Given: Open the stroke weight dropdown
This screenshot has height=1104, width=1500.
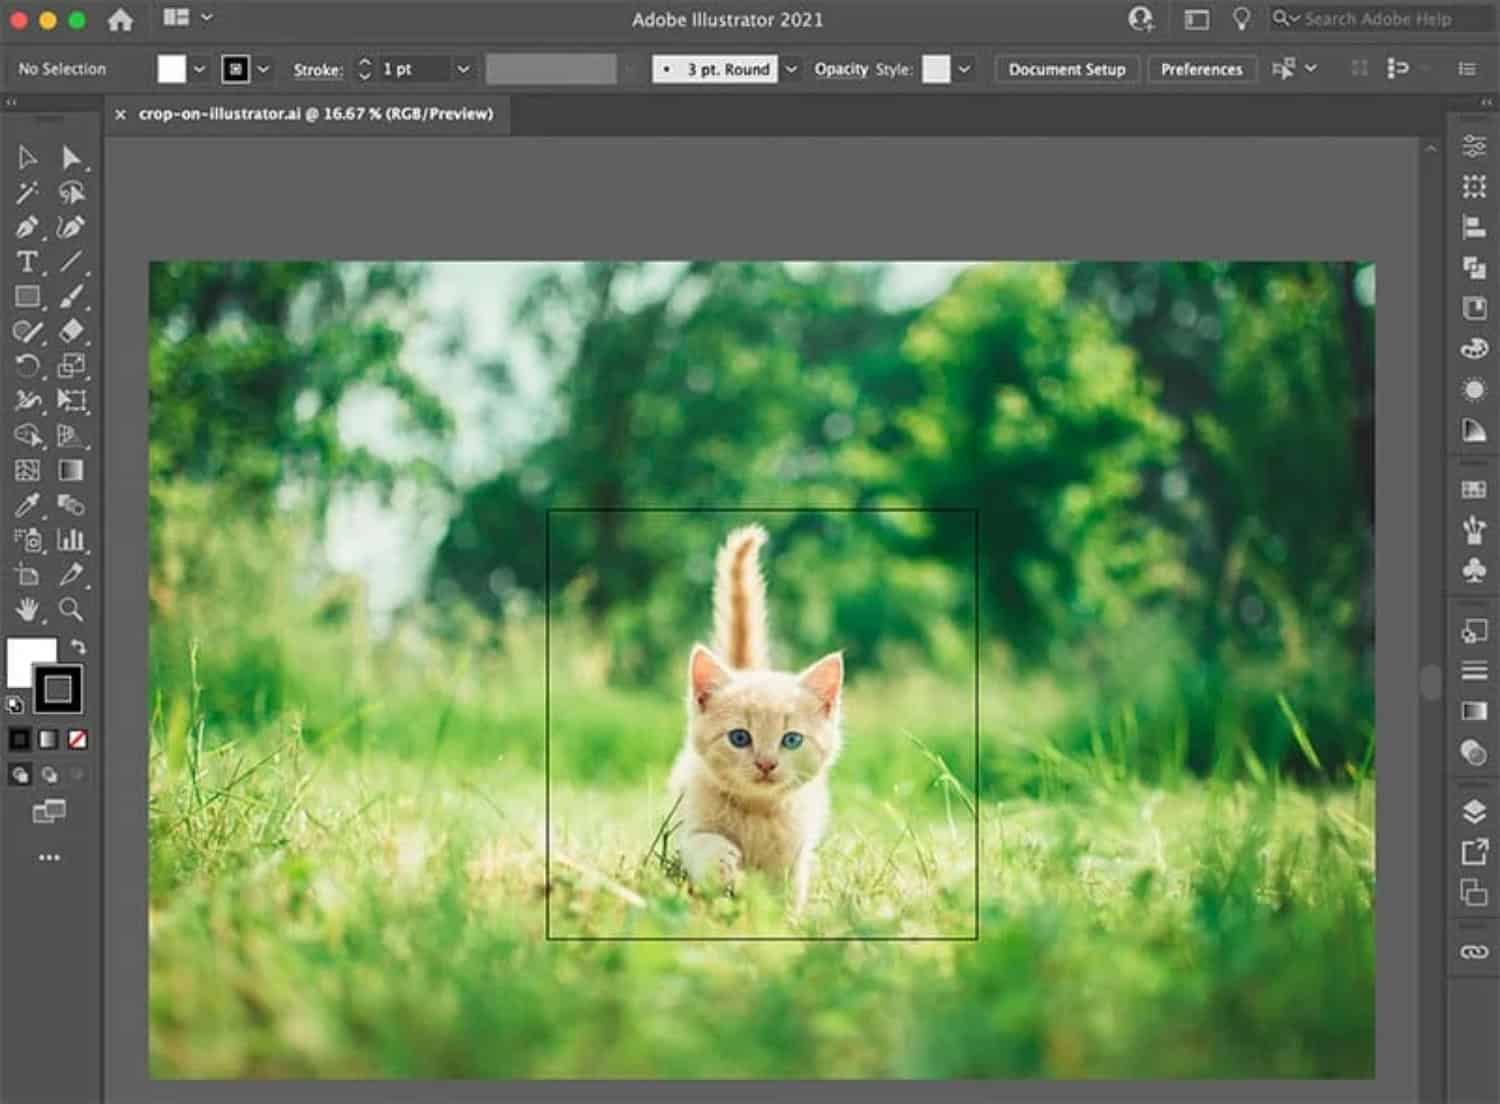Looking at the screenshot, I should (463, 69).
